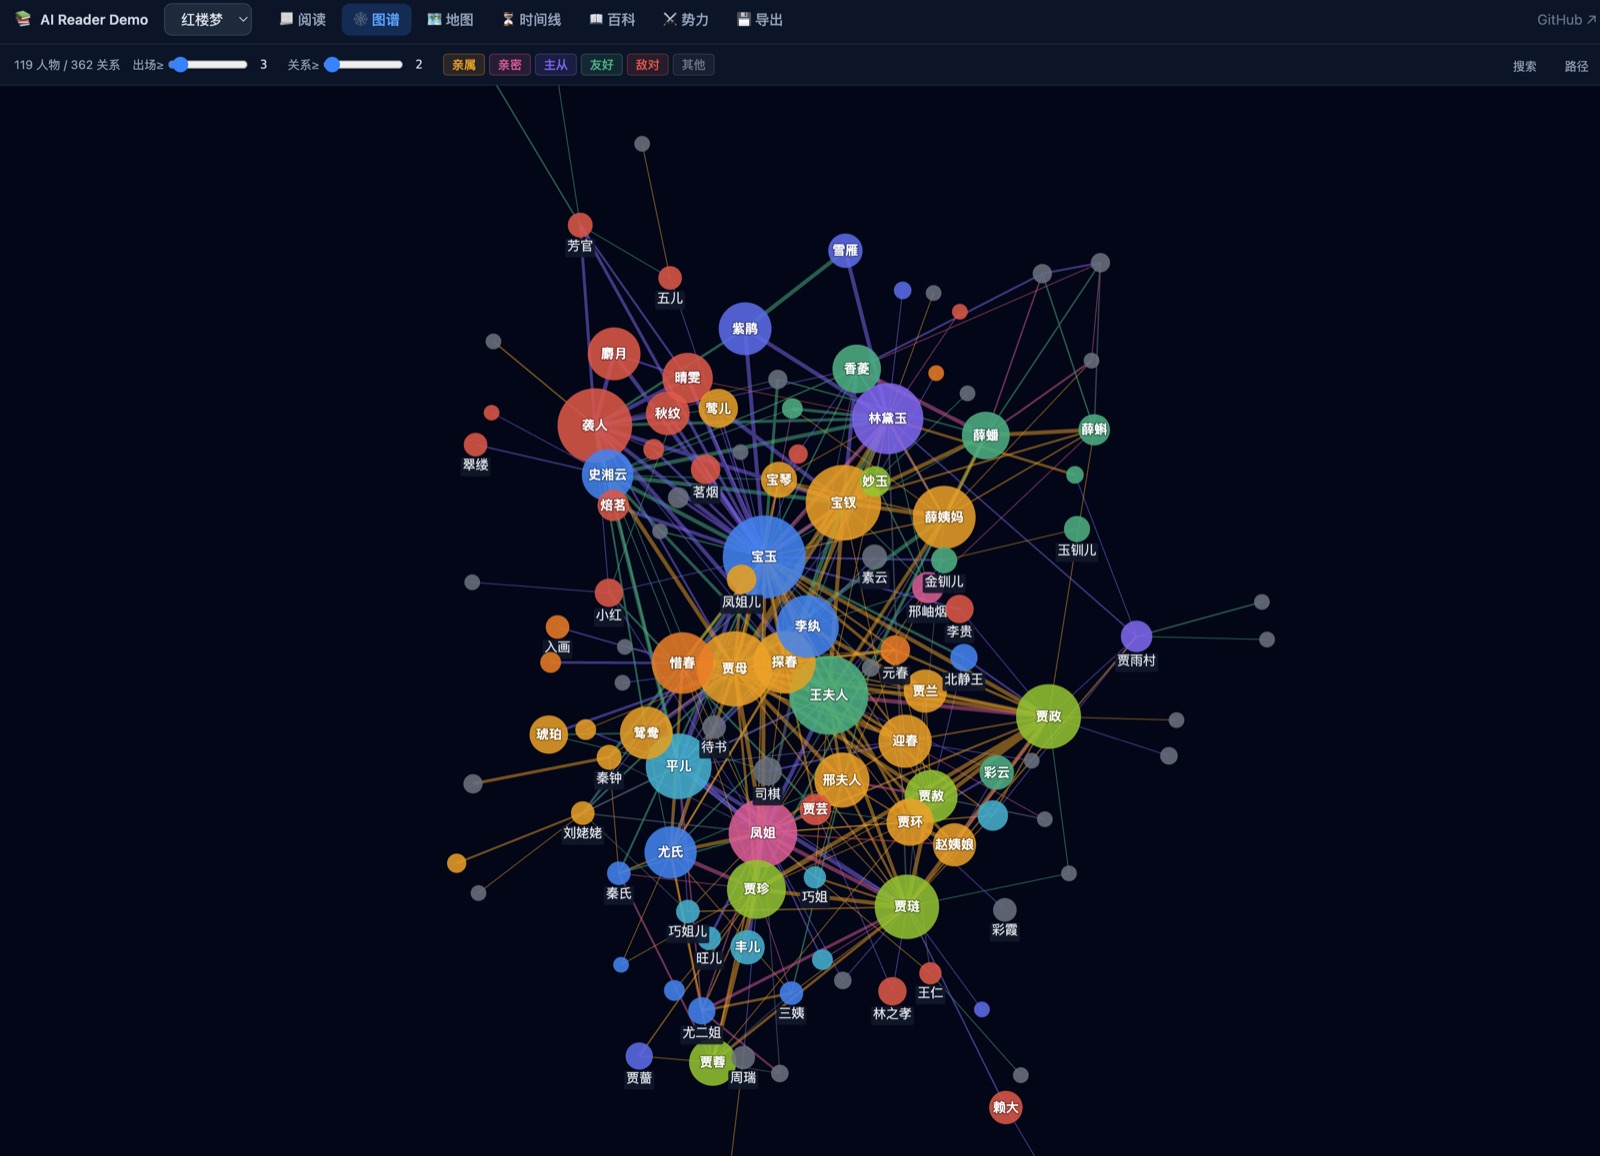Click the 麝月 character node
The width and height of the screenshot is (1600, 1156).
coord(614,353)
